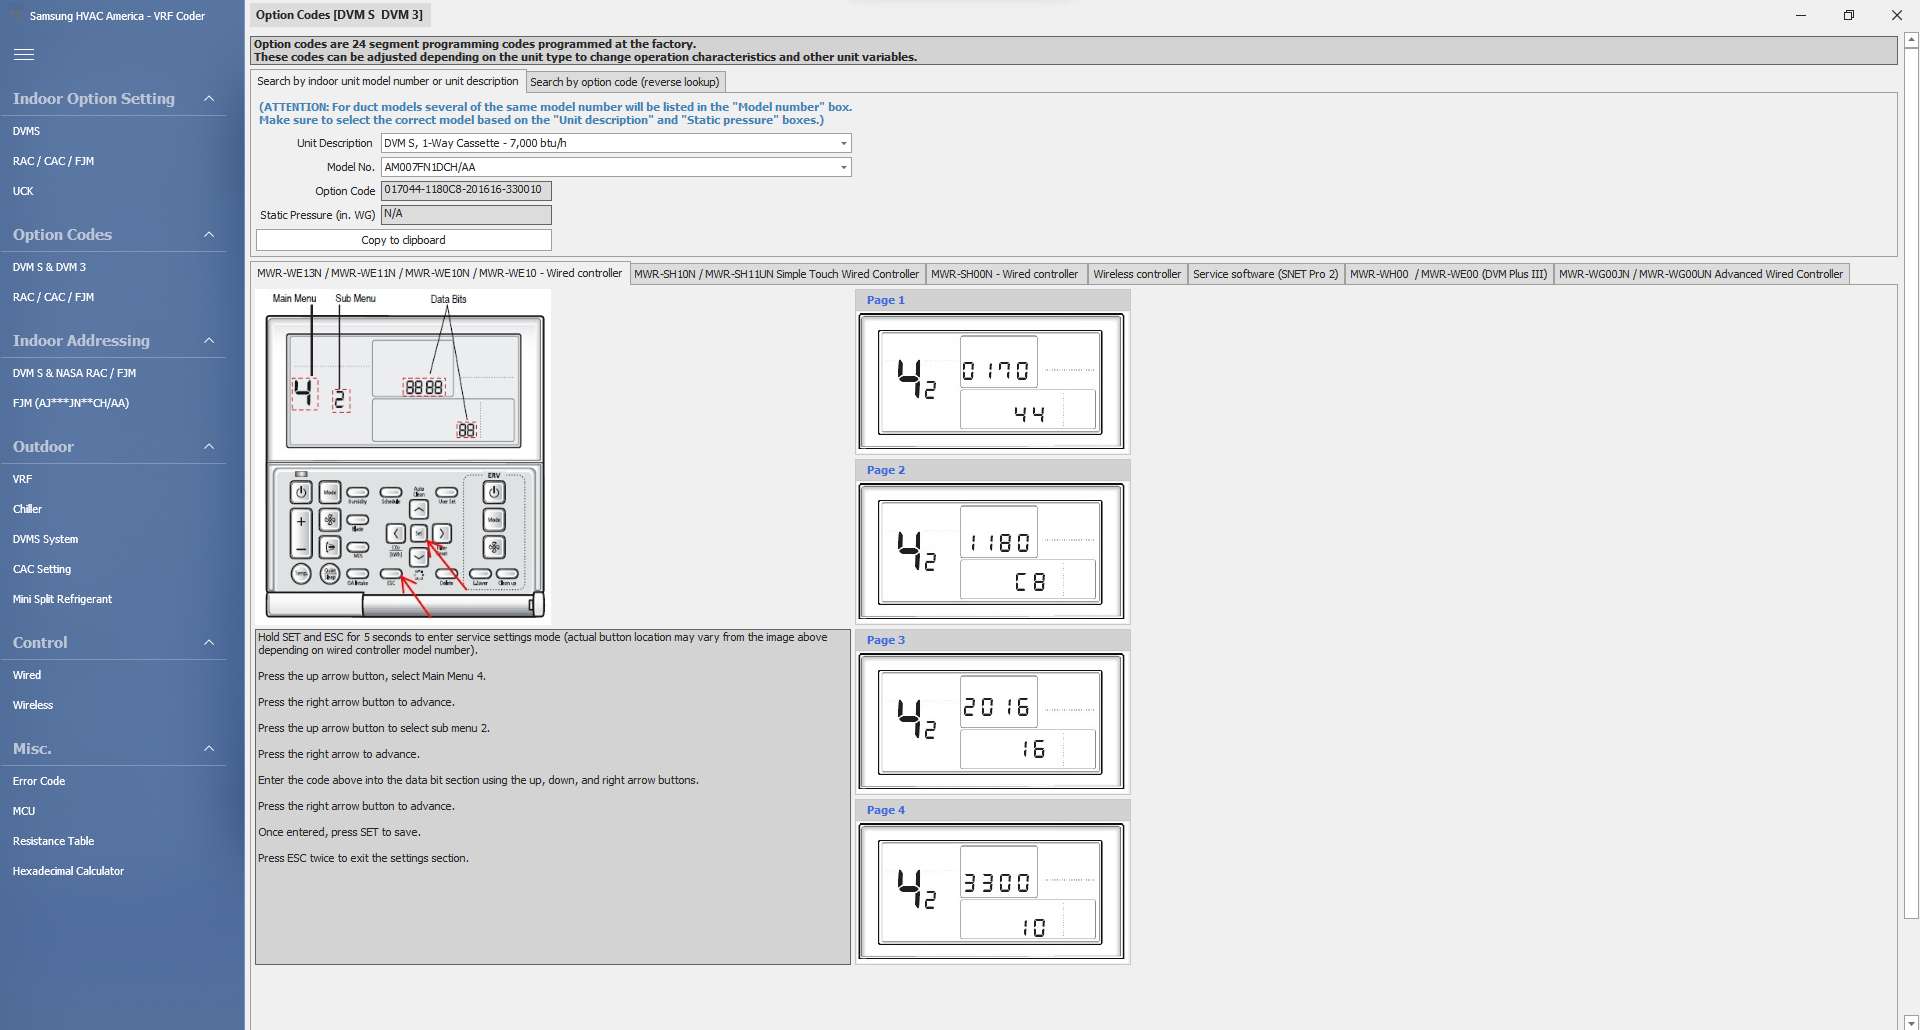Click the Option Code field

pos(465,190)
